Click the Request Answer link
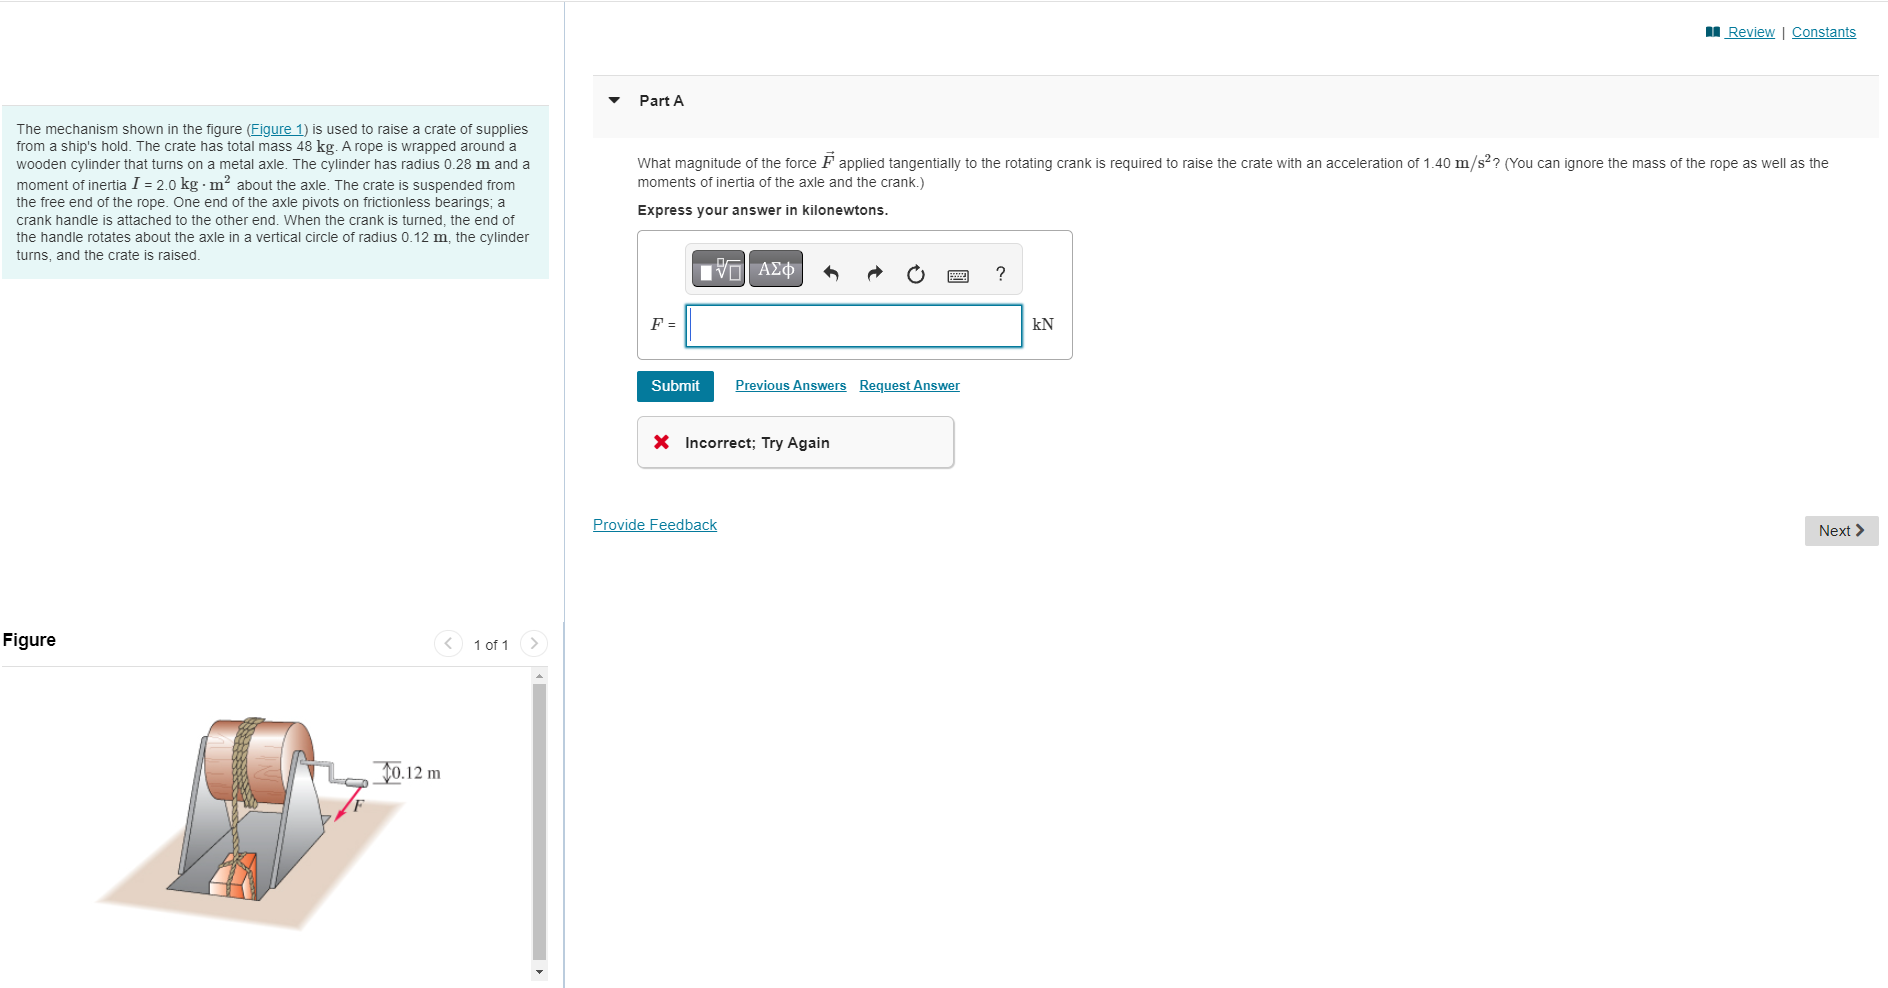 [909, 386]
